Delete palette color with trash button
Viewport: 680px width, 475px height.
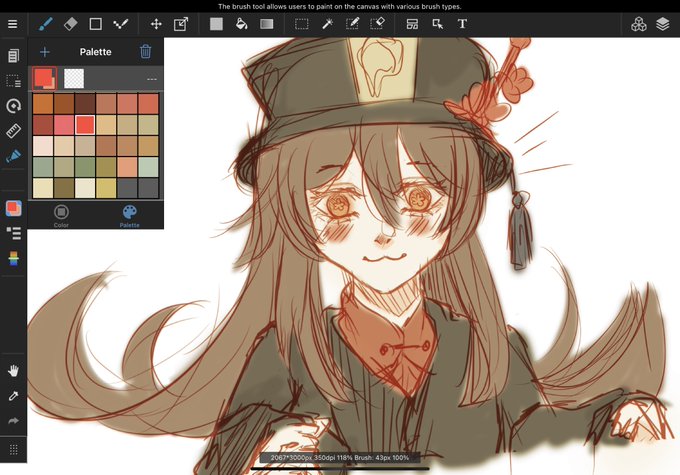pos(146,52)
